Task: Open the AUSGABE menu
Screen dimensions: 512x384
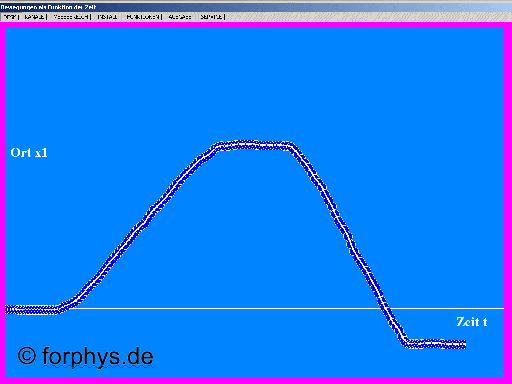Action: click(x=180, y=17)
